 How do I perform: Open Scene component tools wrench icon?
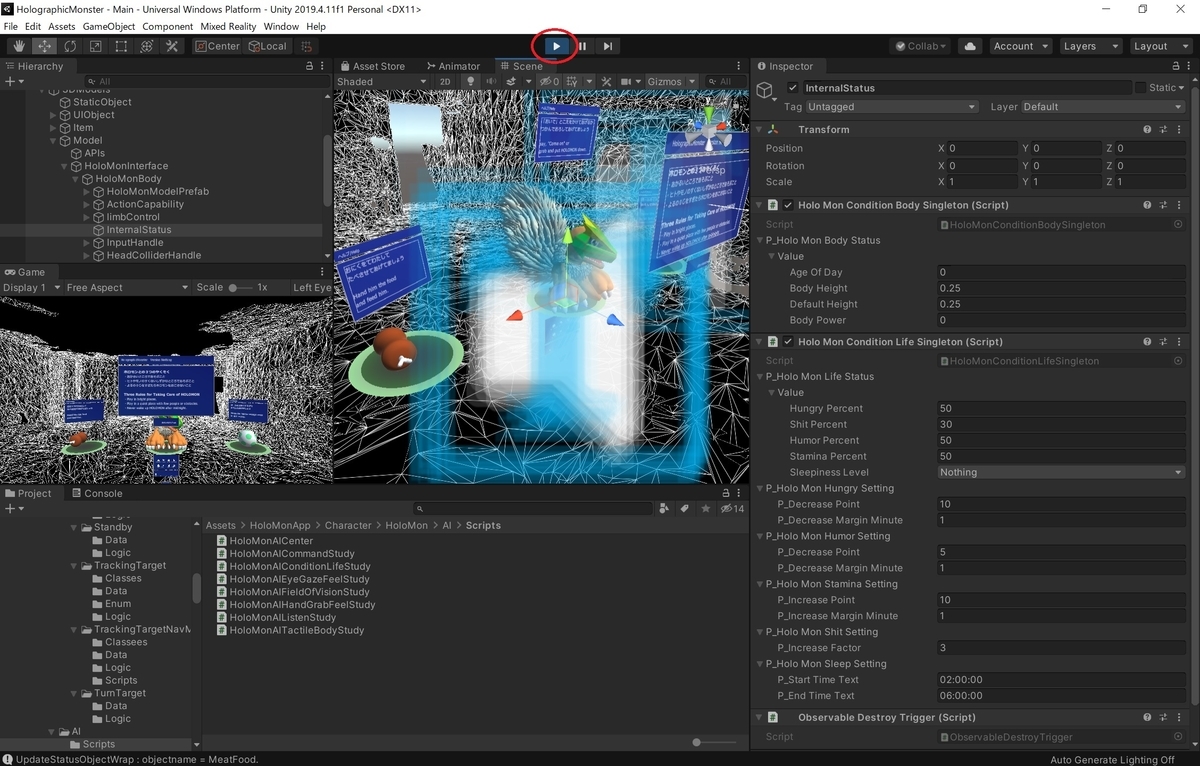606,82
